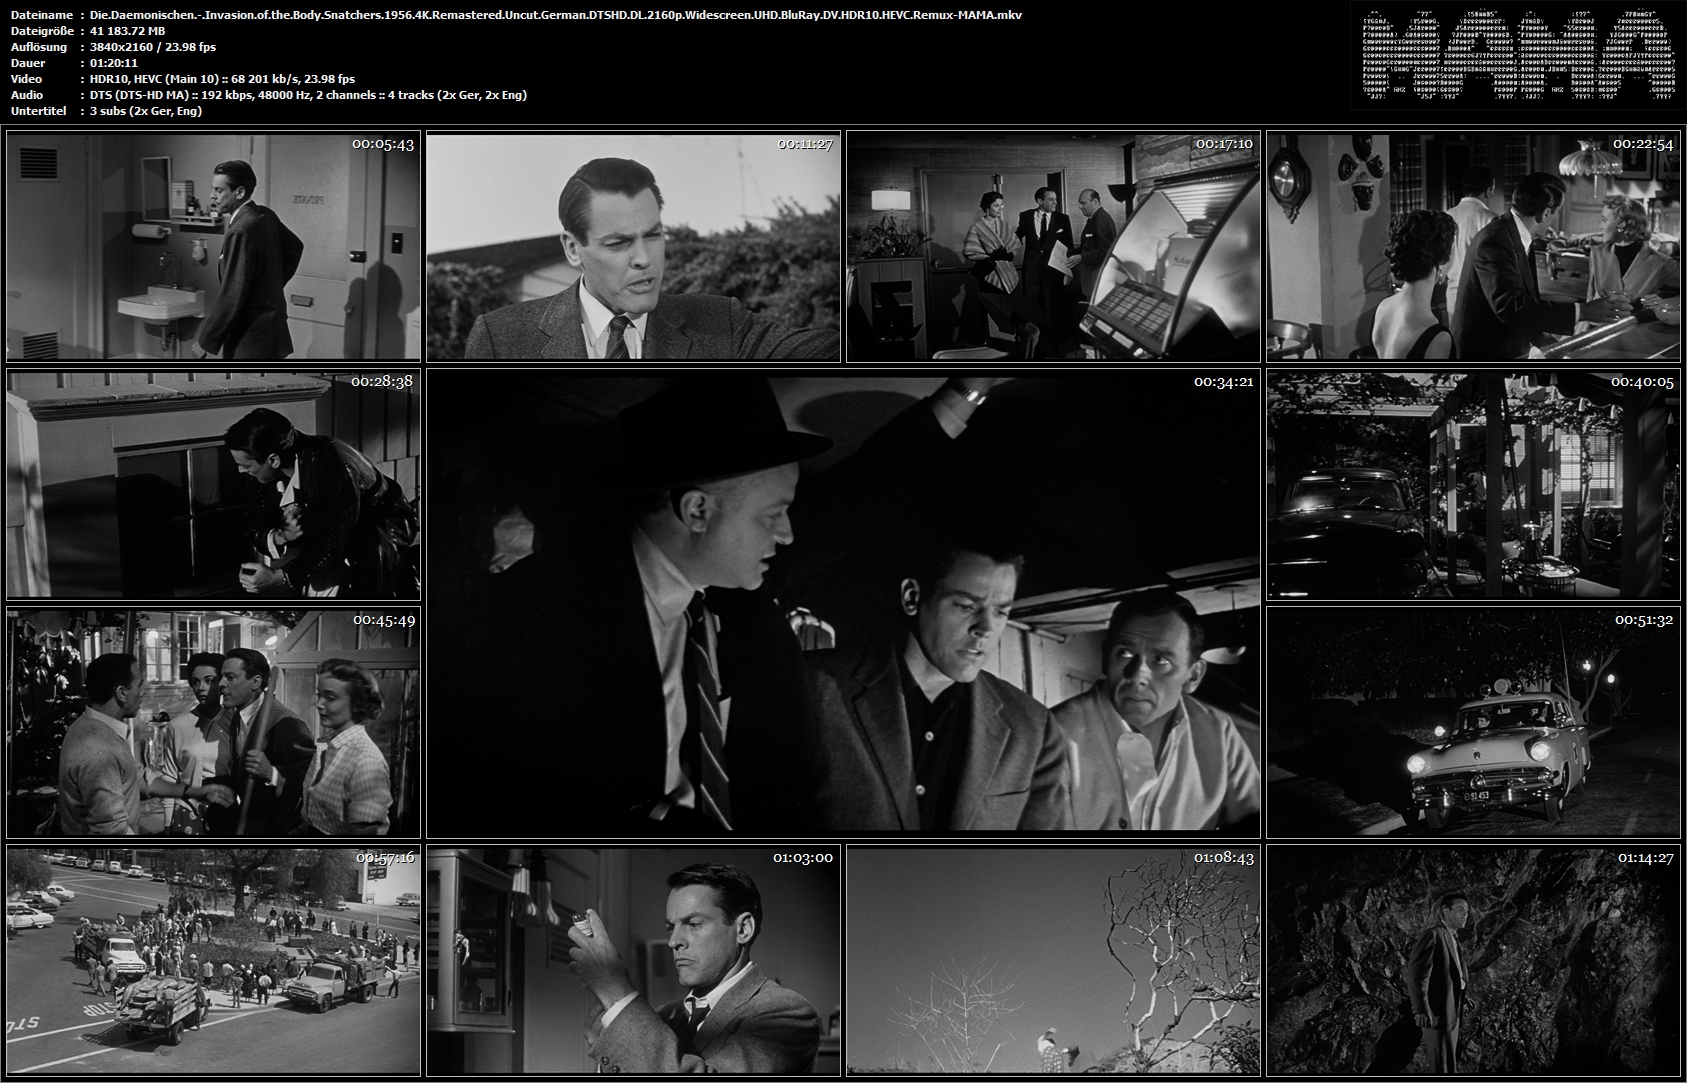Click the bare tree frame at 01:08:43

click(x=1053, y=961)
